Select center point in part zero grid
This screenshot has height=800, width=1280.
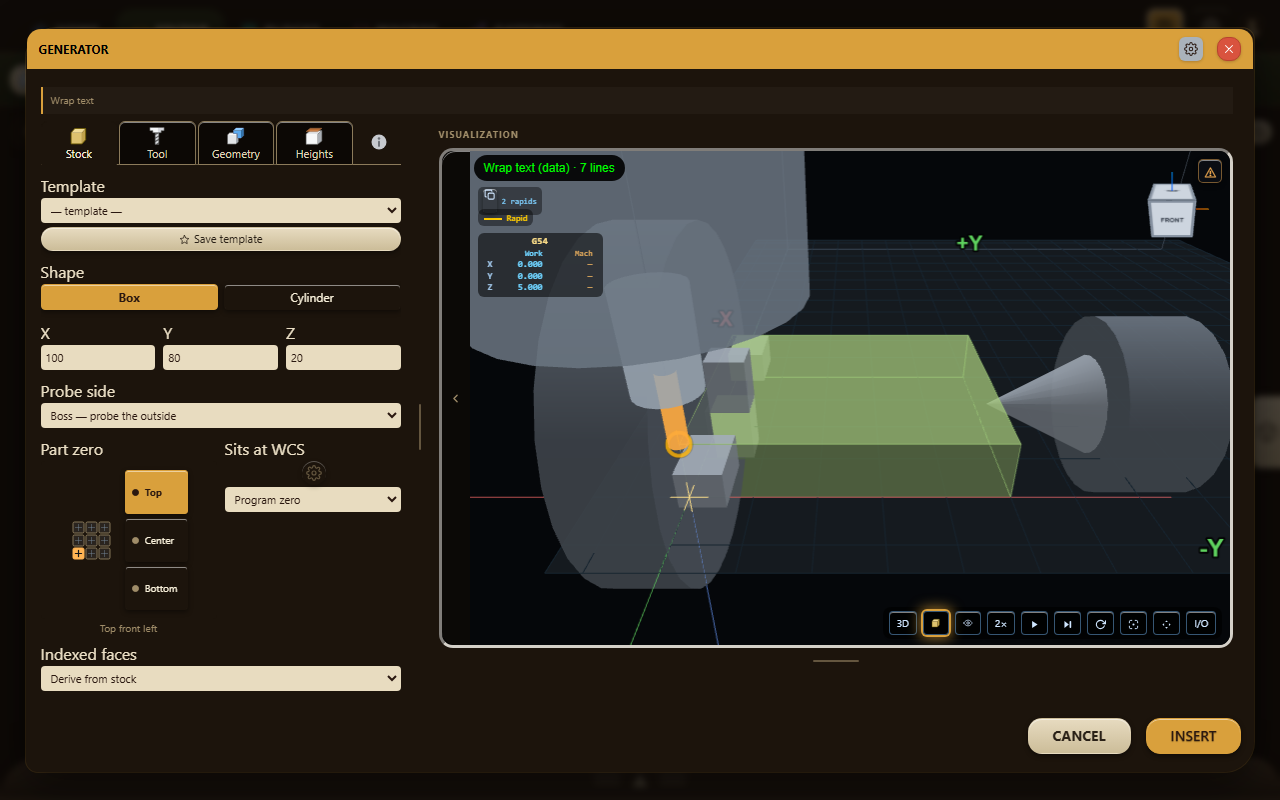coord(91,540)
